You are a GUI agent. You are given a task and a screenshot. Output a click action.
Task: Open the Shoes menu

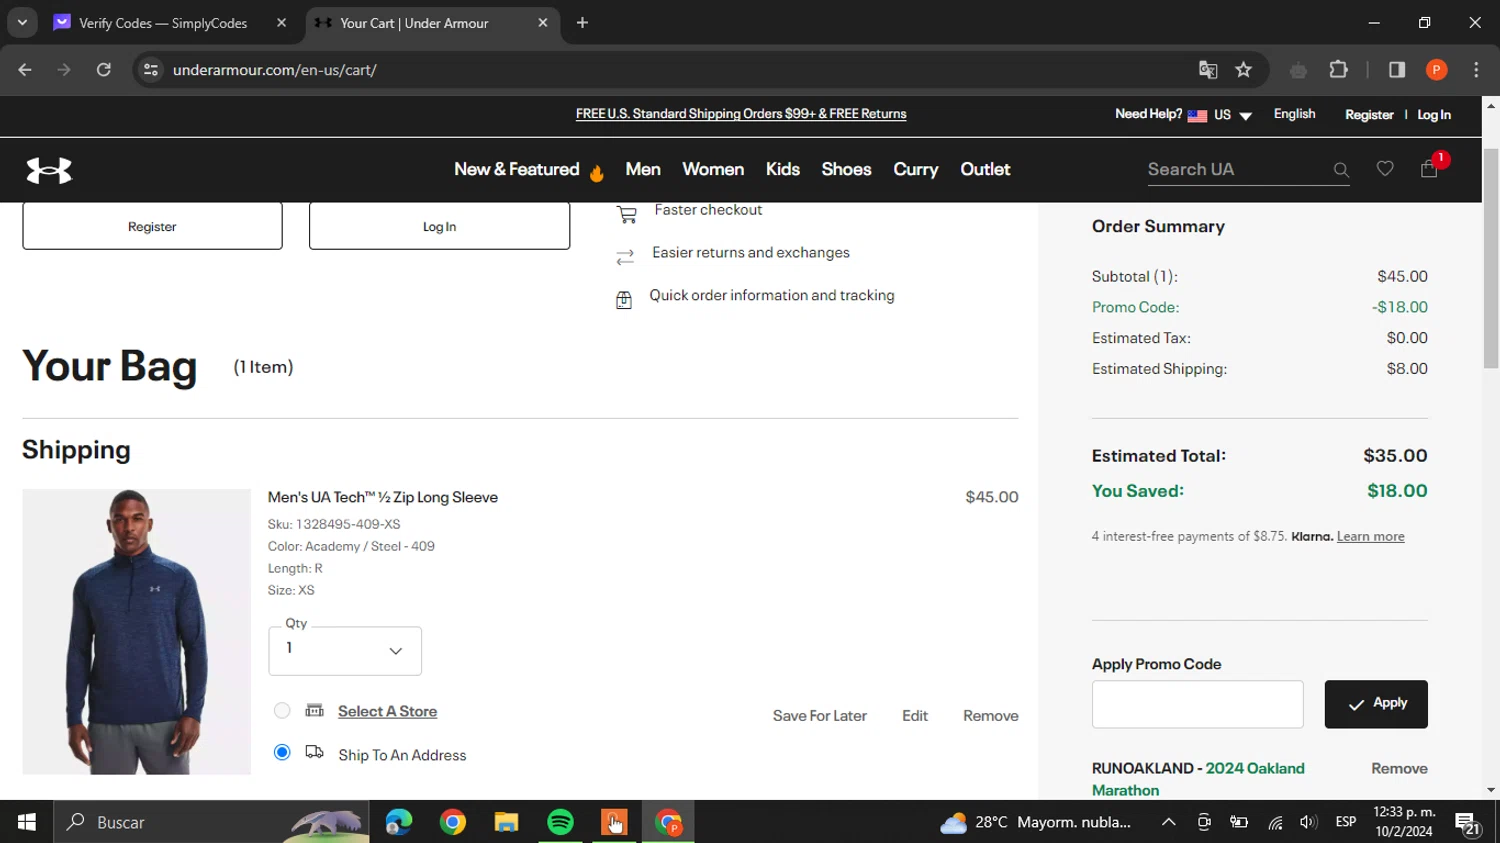pyautogui.click(x=846, y=169)
